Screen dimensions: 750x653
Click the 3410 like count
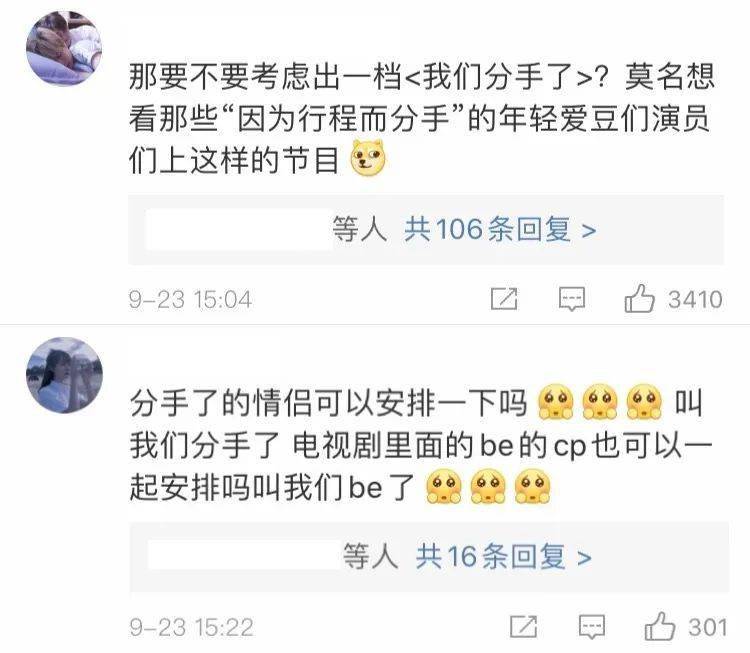tap(695, 299)
